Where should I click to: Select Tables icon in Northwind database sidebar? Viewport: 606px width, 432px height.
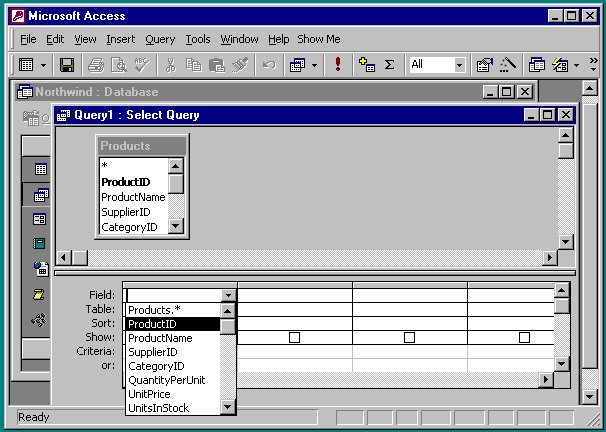[41, 169]
